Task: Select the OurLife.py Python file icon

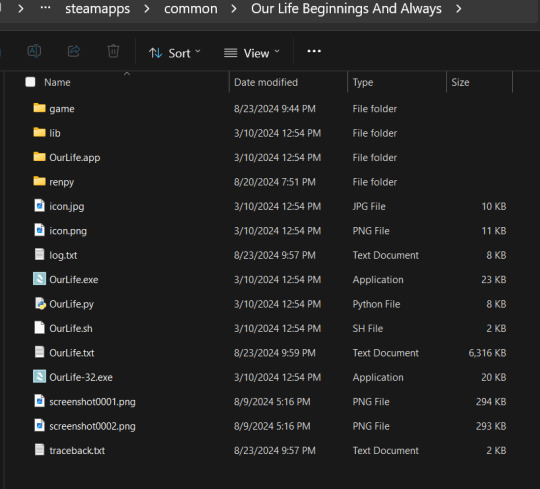Action: point(40,303)
